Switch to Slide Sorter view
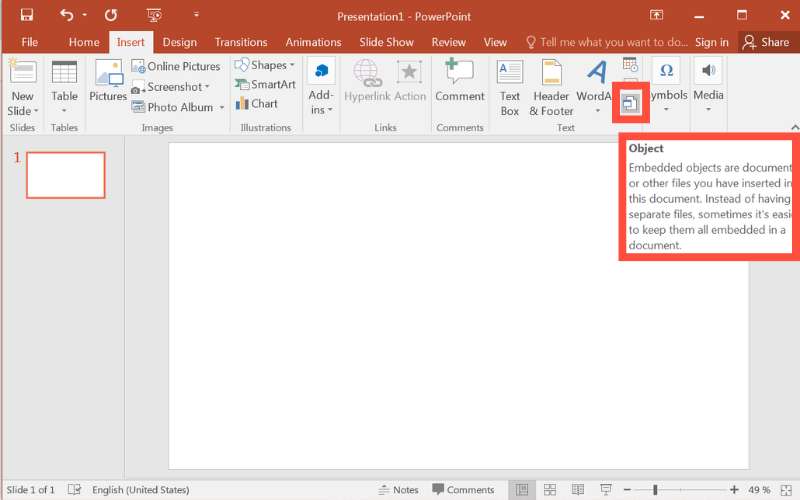 (x=549, y=490)
